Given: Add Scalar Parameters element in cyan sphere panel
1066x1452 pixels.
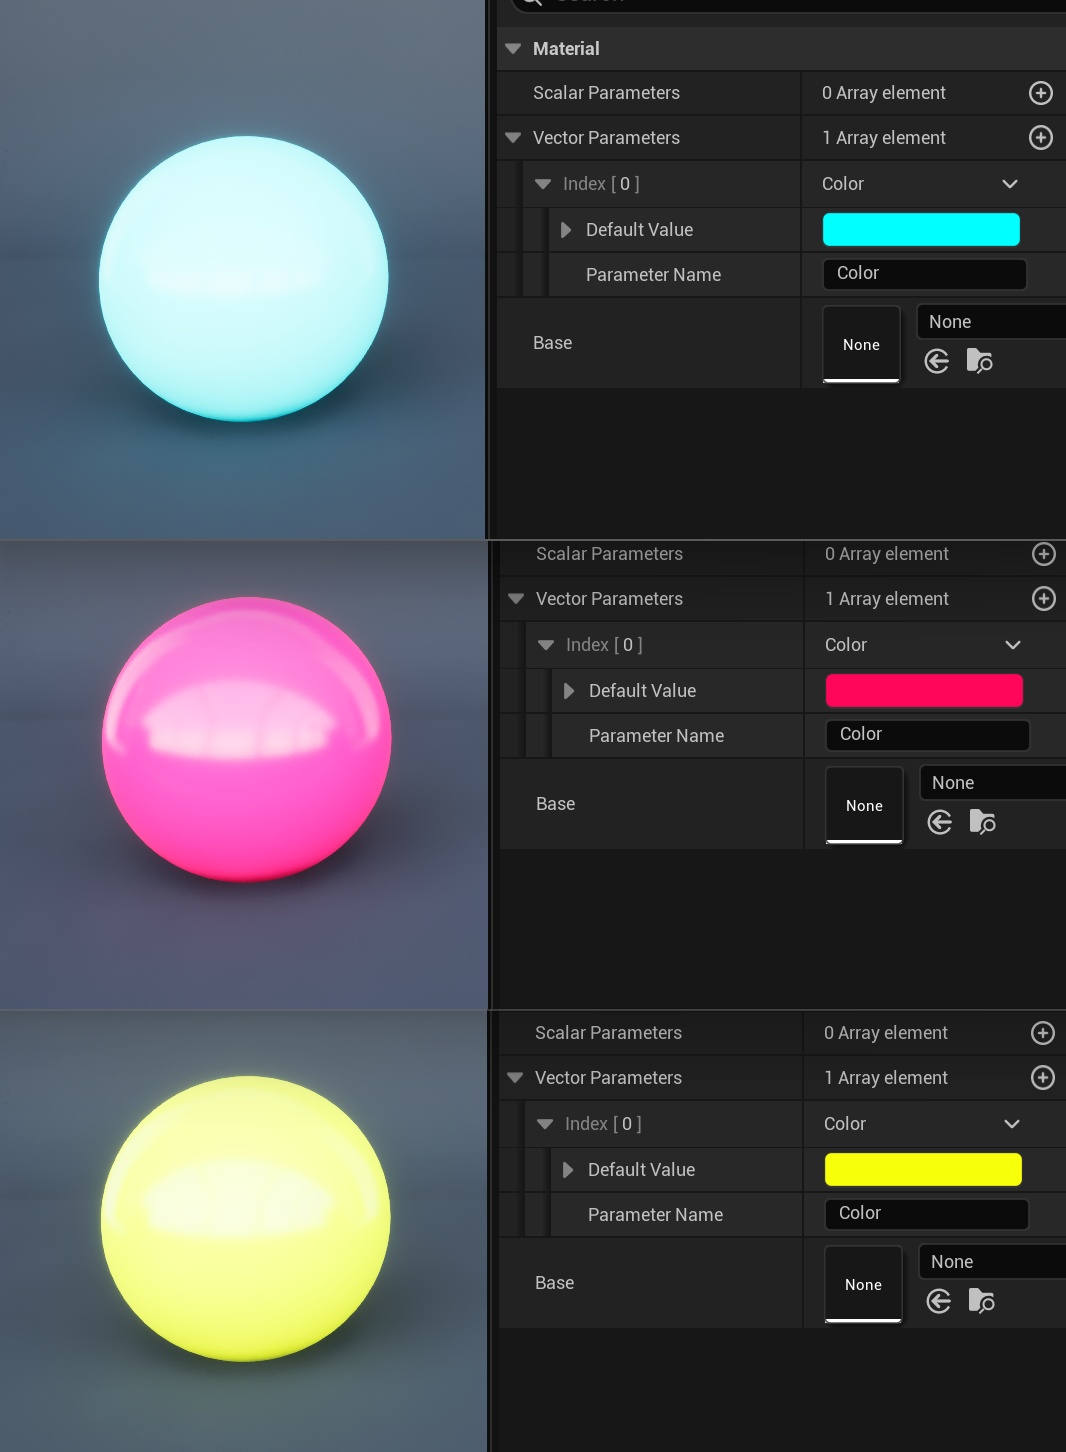Looking at the screenshot, I should point(1040,93).
